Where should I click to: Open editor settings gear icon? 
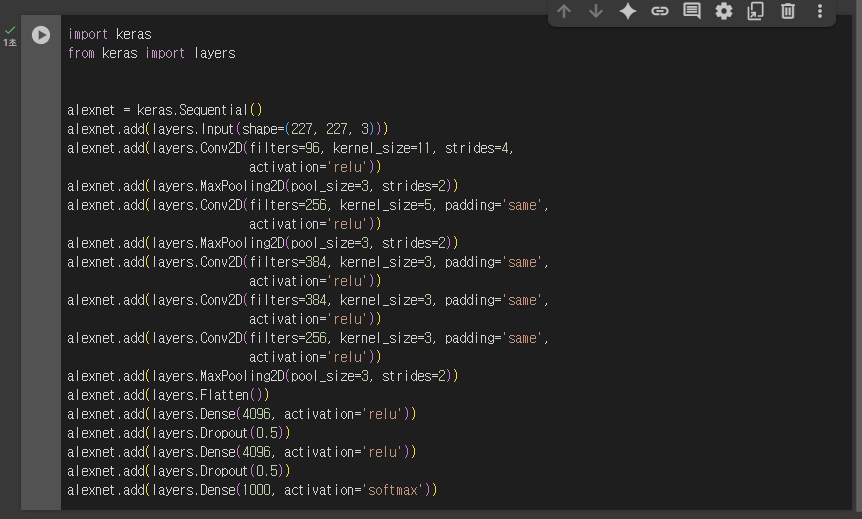click(x=723, y=11)
